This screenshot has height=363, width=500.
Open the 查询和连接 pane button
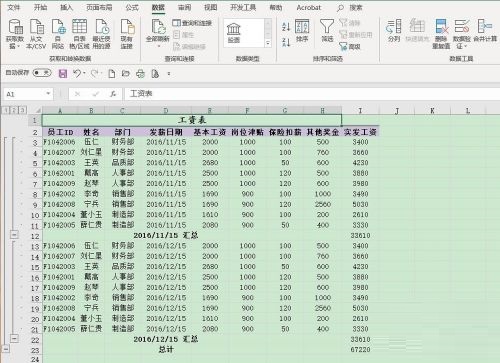192,23
